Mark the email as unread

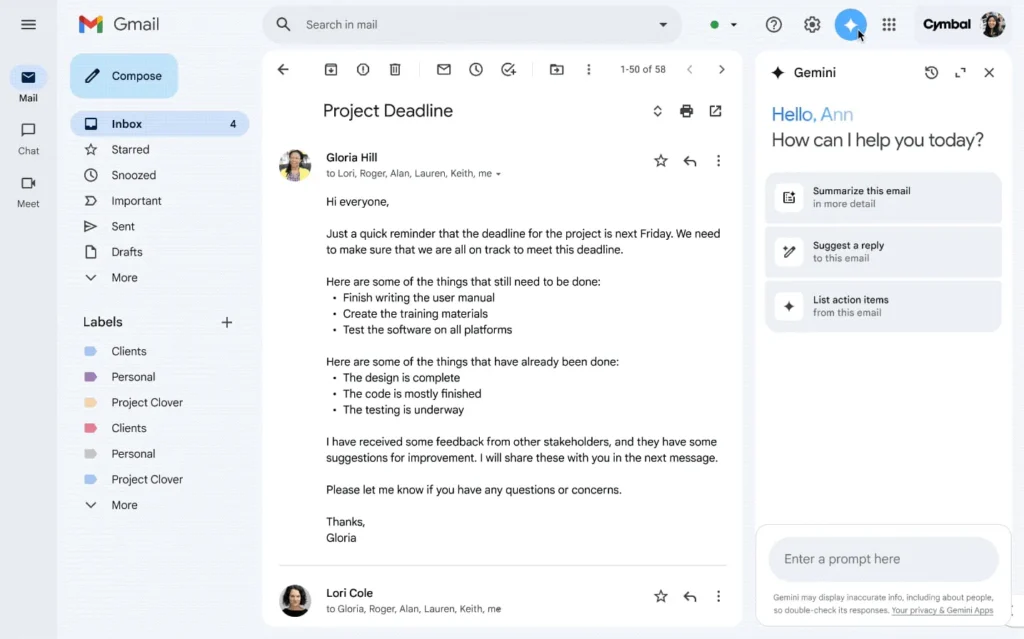coord(443,69)
